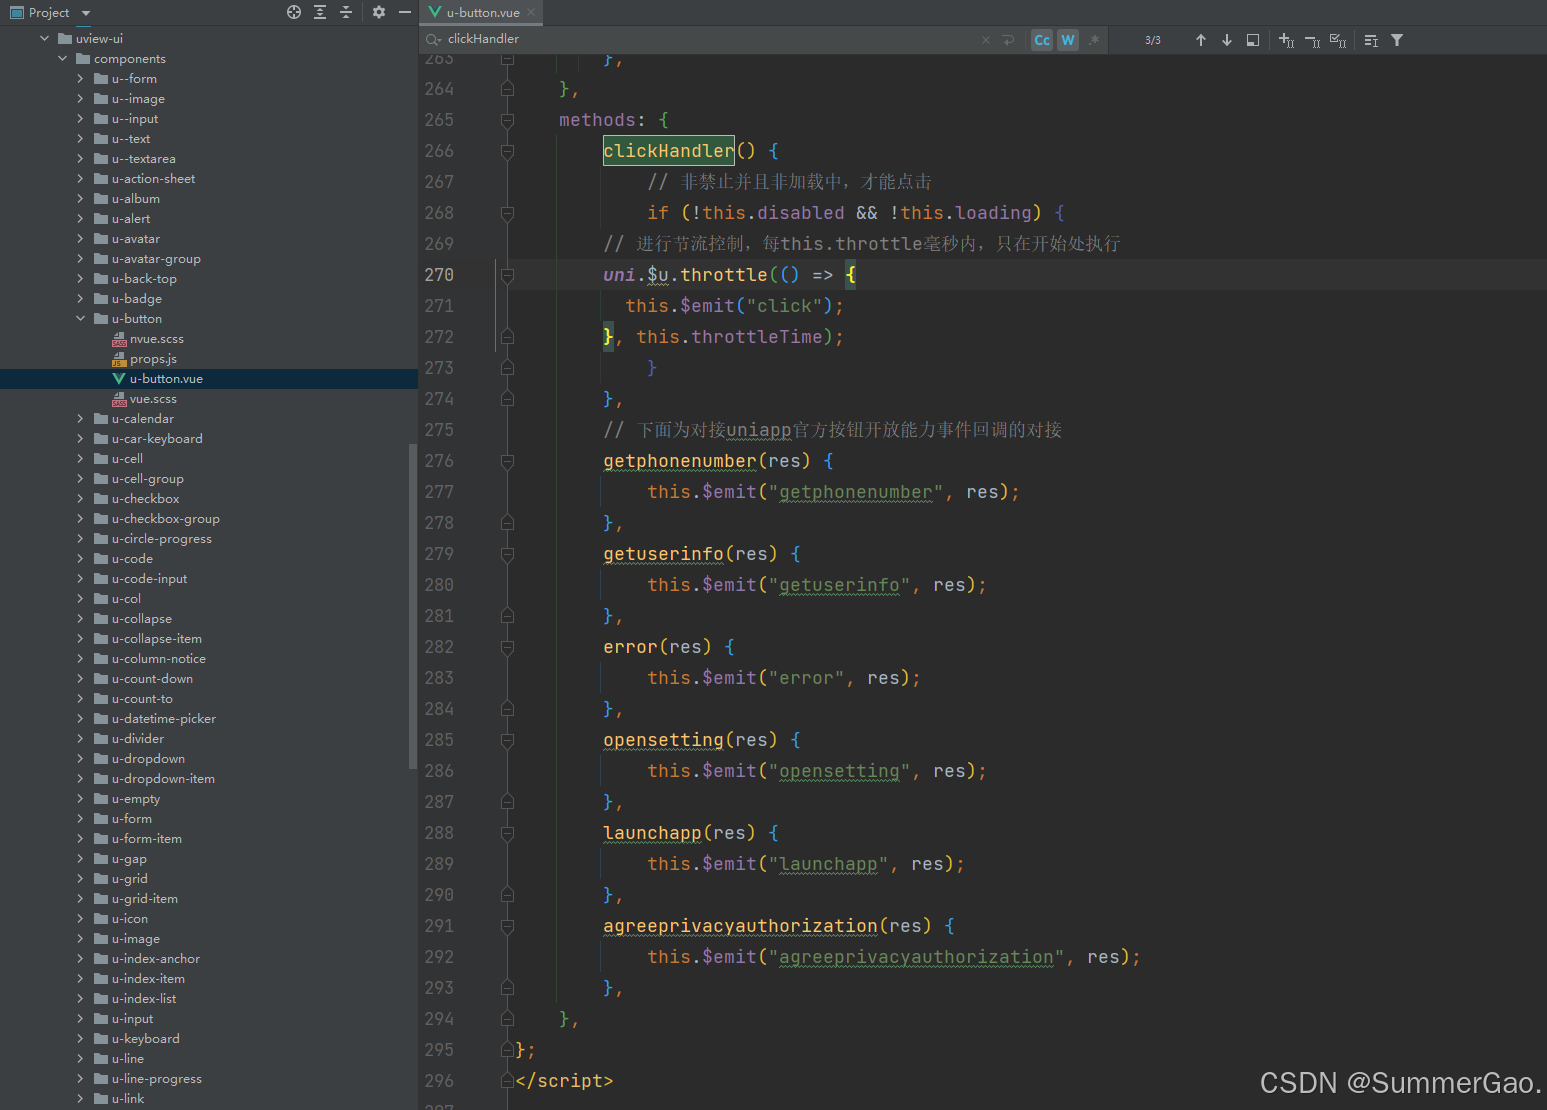
Task: Open Project panel settings gear
Action: [378, 12]
